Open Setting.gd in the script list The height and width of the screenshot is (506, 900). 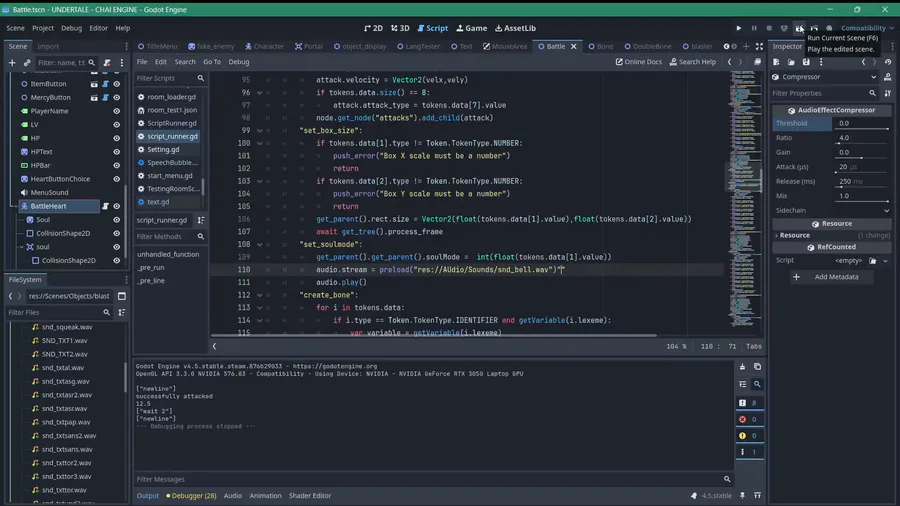[x=163, y=150]
